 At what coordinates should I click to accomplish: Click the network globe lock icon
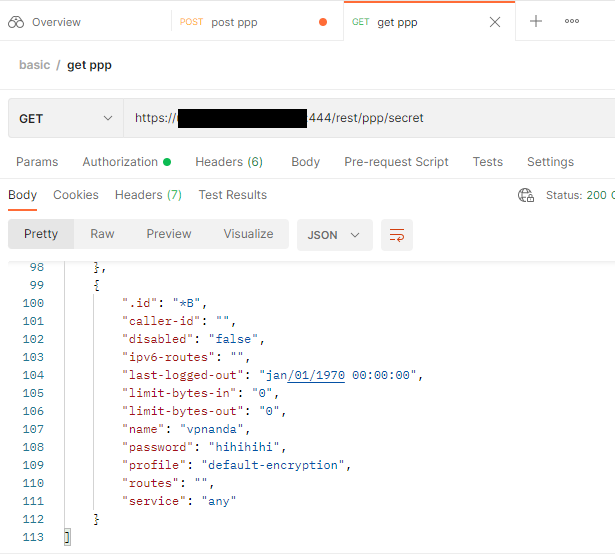(x=526, y=195)
